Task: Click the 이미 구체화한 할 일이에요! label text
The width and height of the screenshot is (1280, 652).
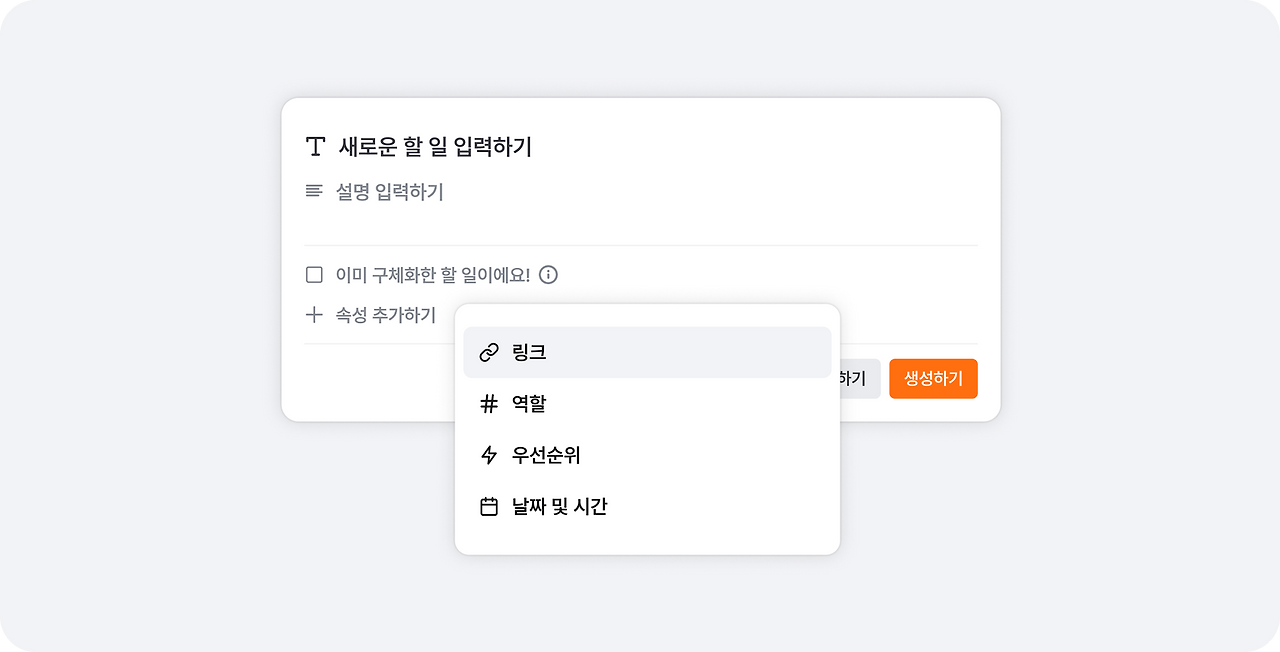Action: click(x=433, y=275)
